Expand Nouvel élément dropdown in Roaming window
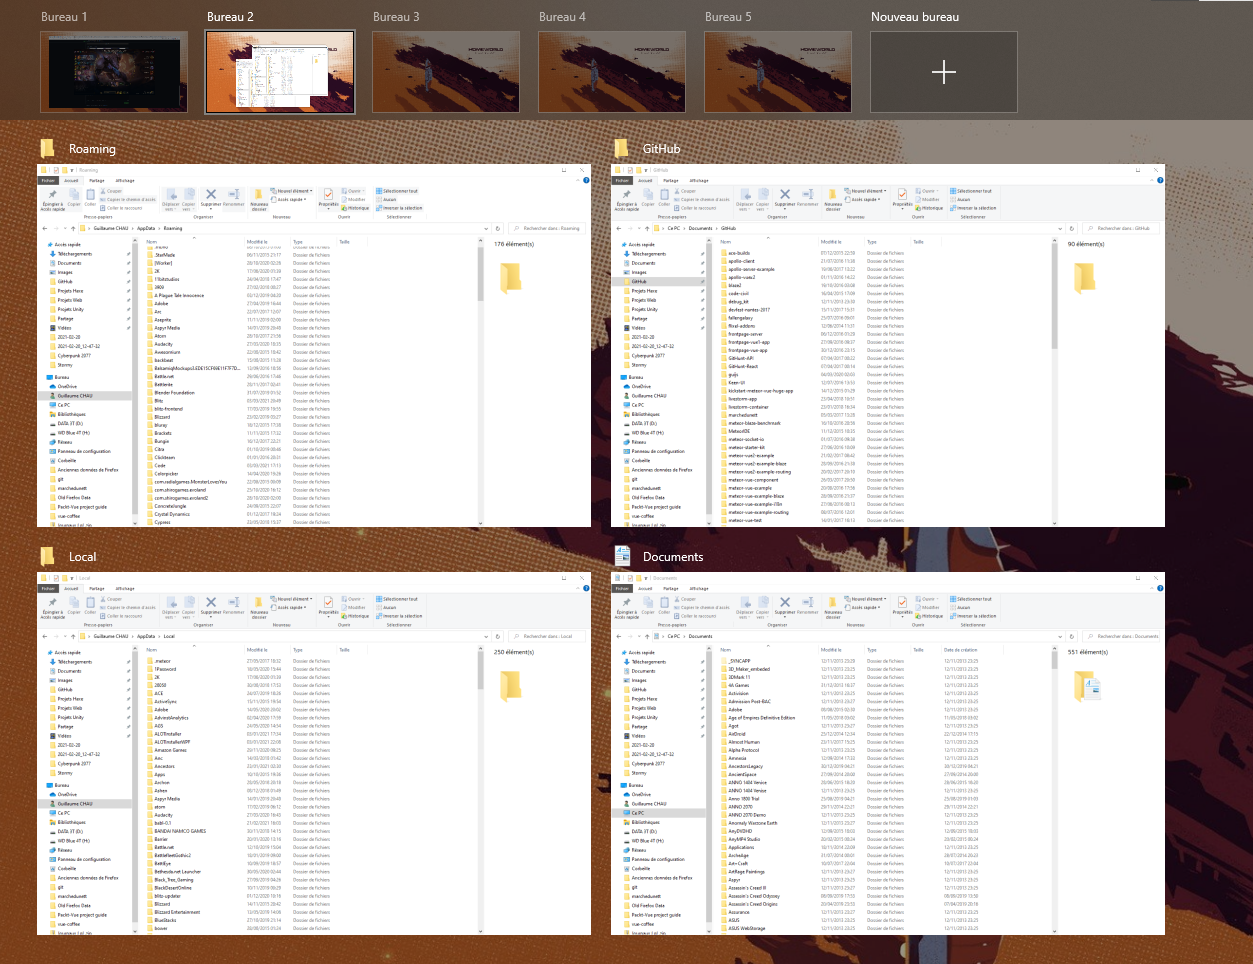The height and width of the screenshot is (964, 1253). point(311,191)
